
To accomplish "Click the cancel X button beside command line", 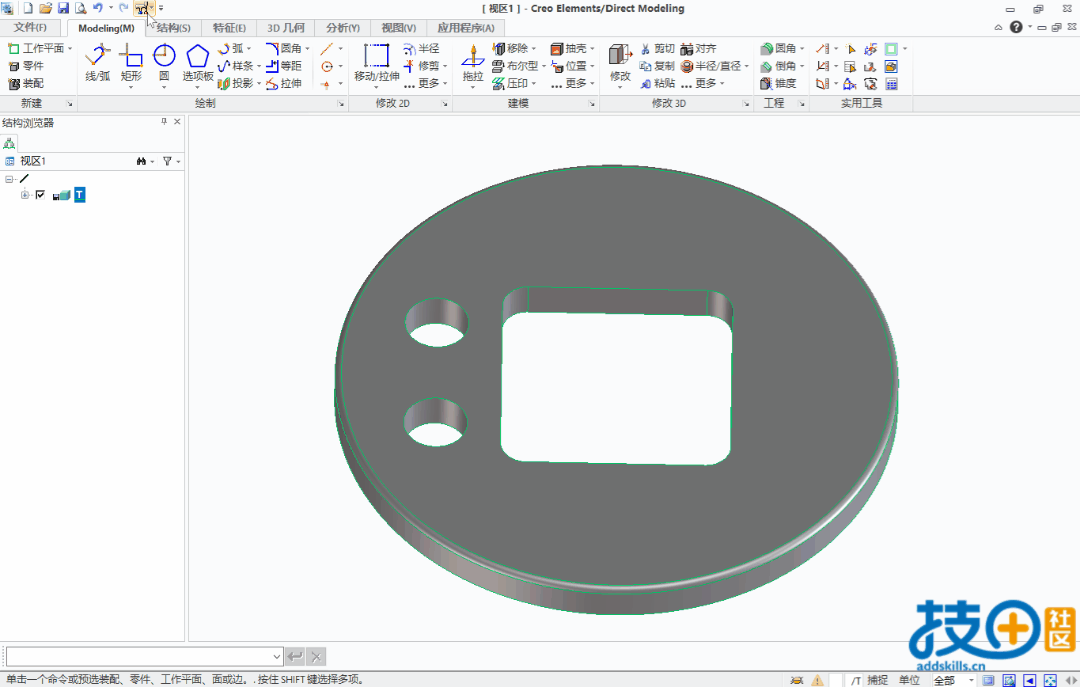I will point(316,657).
